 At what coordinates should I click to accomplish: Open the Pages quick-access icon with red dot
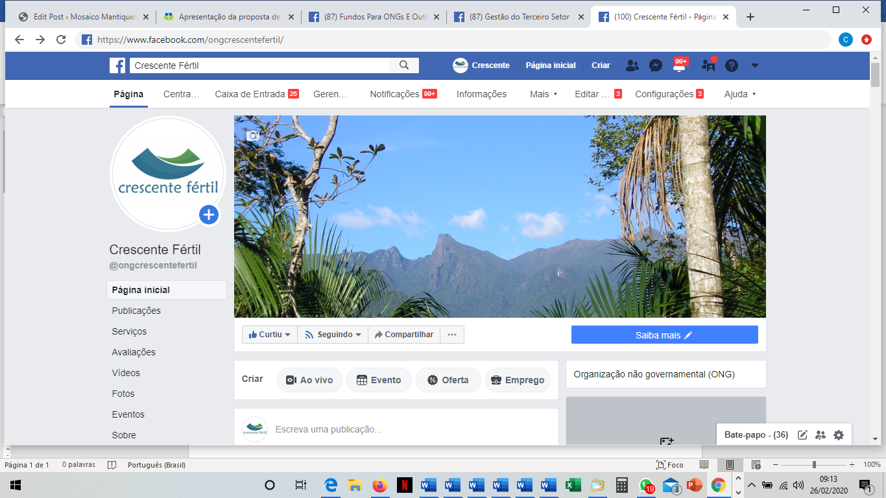pos(708,65)
